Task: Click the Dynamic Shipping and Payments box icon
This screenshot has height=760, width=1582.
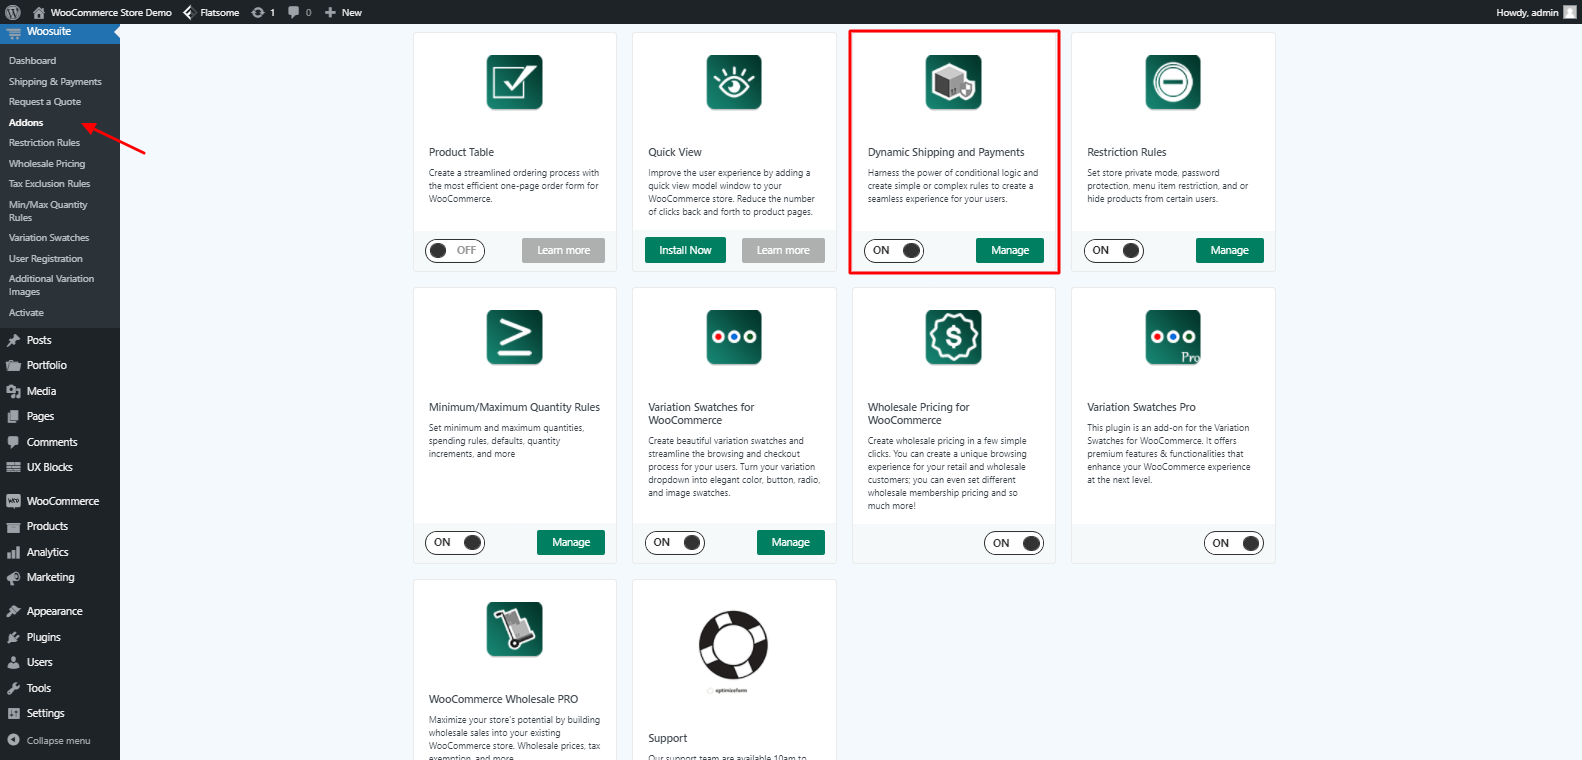Action: pos(953,82)
